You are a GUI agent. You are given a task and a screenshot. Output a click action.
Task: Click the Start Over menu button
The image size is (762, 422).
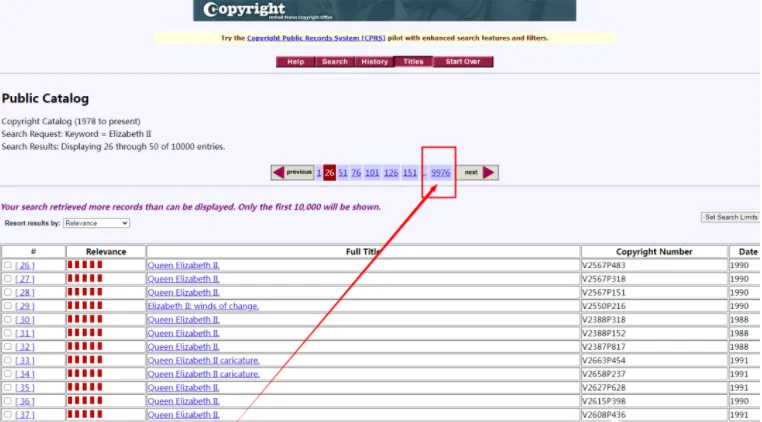tap(463, 62)
